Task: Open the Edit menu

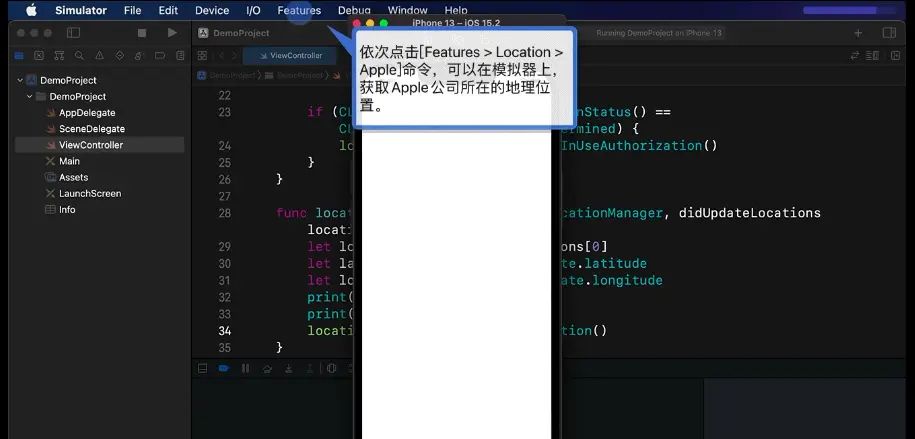Action: (x=168, y=11)
